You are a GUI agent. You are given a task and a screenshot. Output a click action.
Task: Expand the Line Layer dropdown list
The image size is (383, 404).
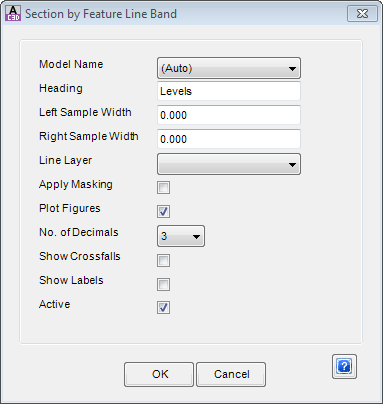click(x=229, y=164)
